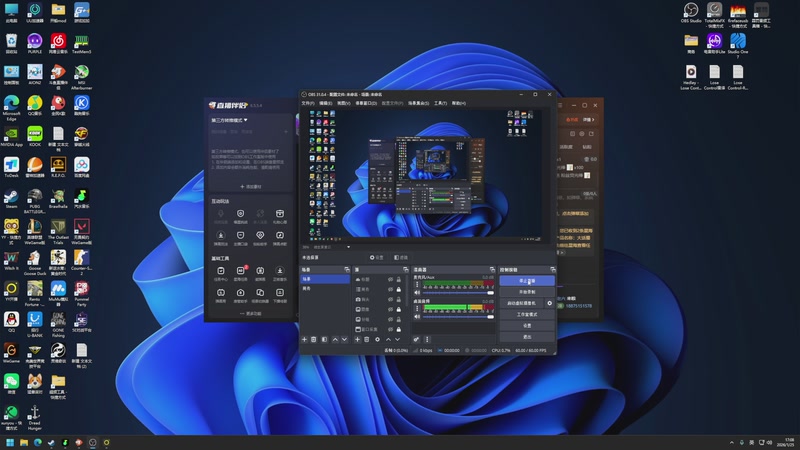Add a new source in Sources dock
The width and height of the screenshot is (800, 450).
click(x=357, y=339)
